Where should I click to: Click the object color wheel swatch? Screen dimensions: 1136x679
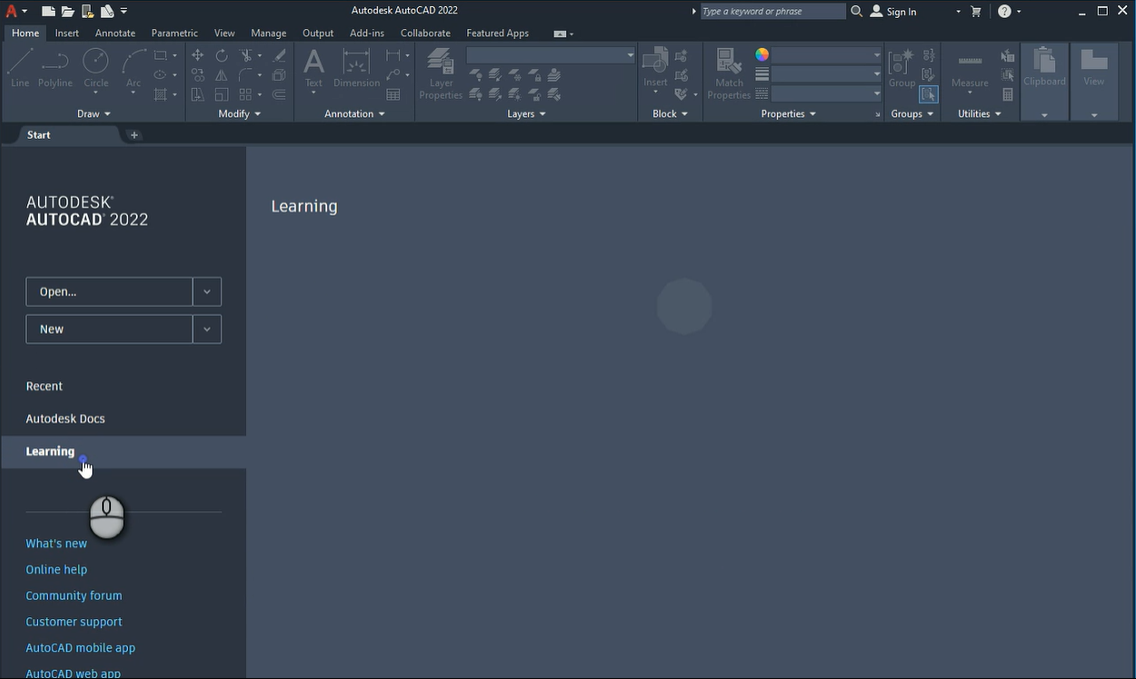761,55
